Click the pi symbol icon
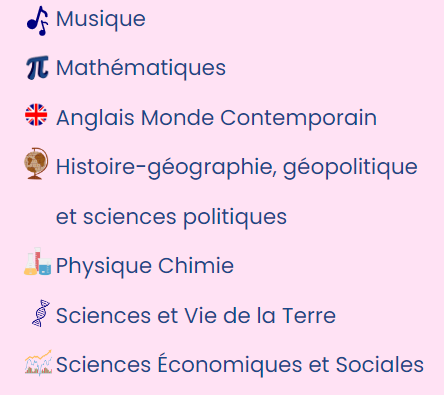Image resolution: width=444 pixels, height=395 pixels. tap(37, 68)
